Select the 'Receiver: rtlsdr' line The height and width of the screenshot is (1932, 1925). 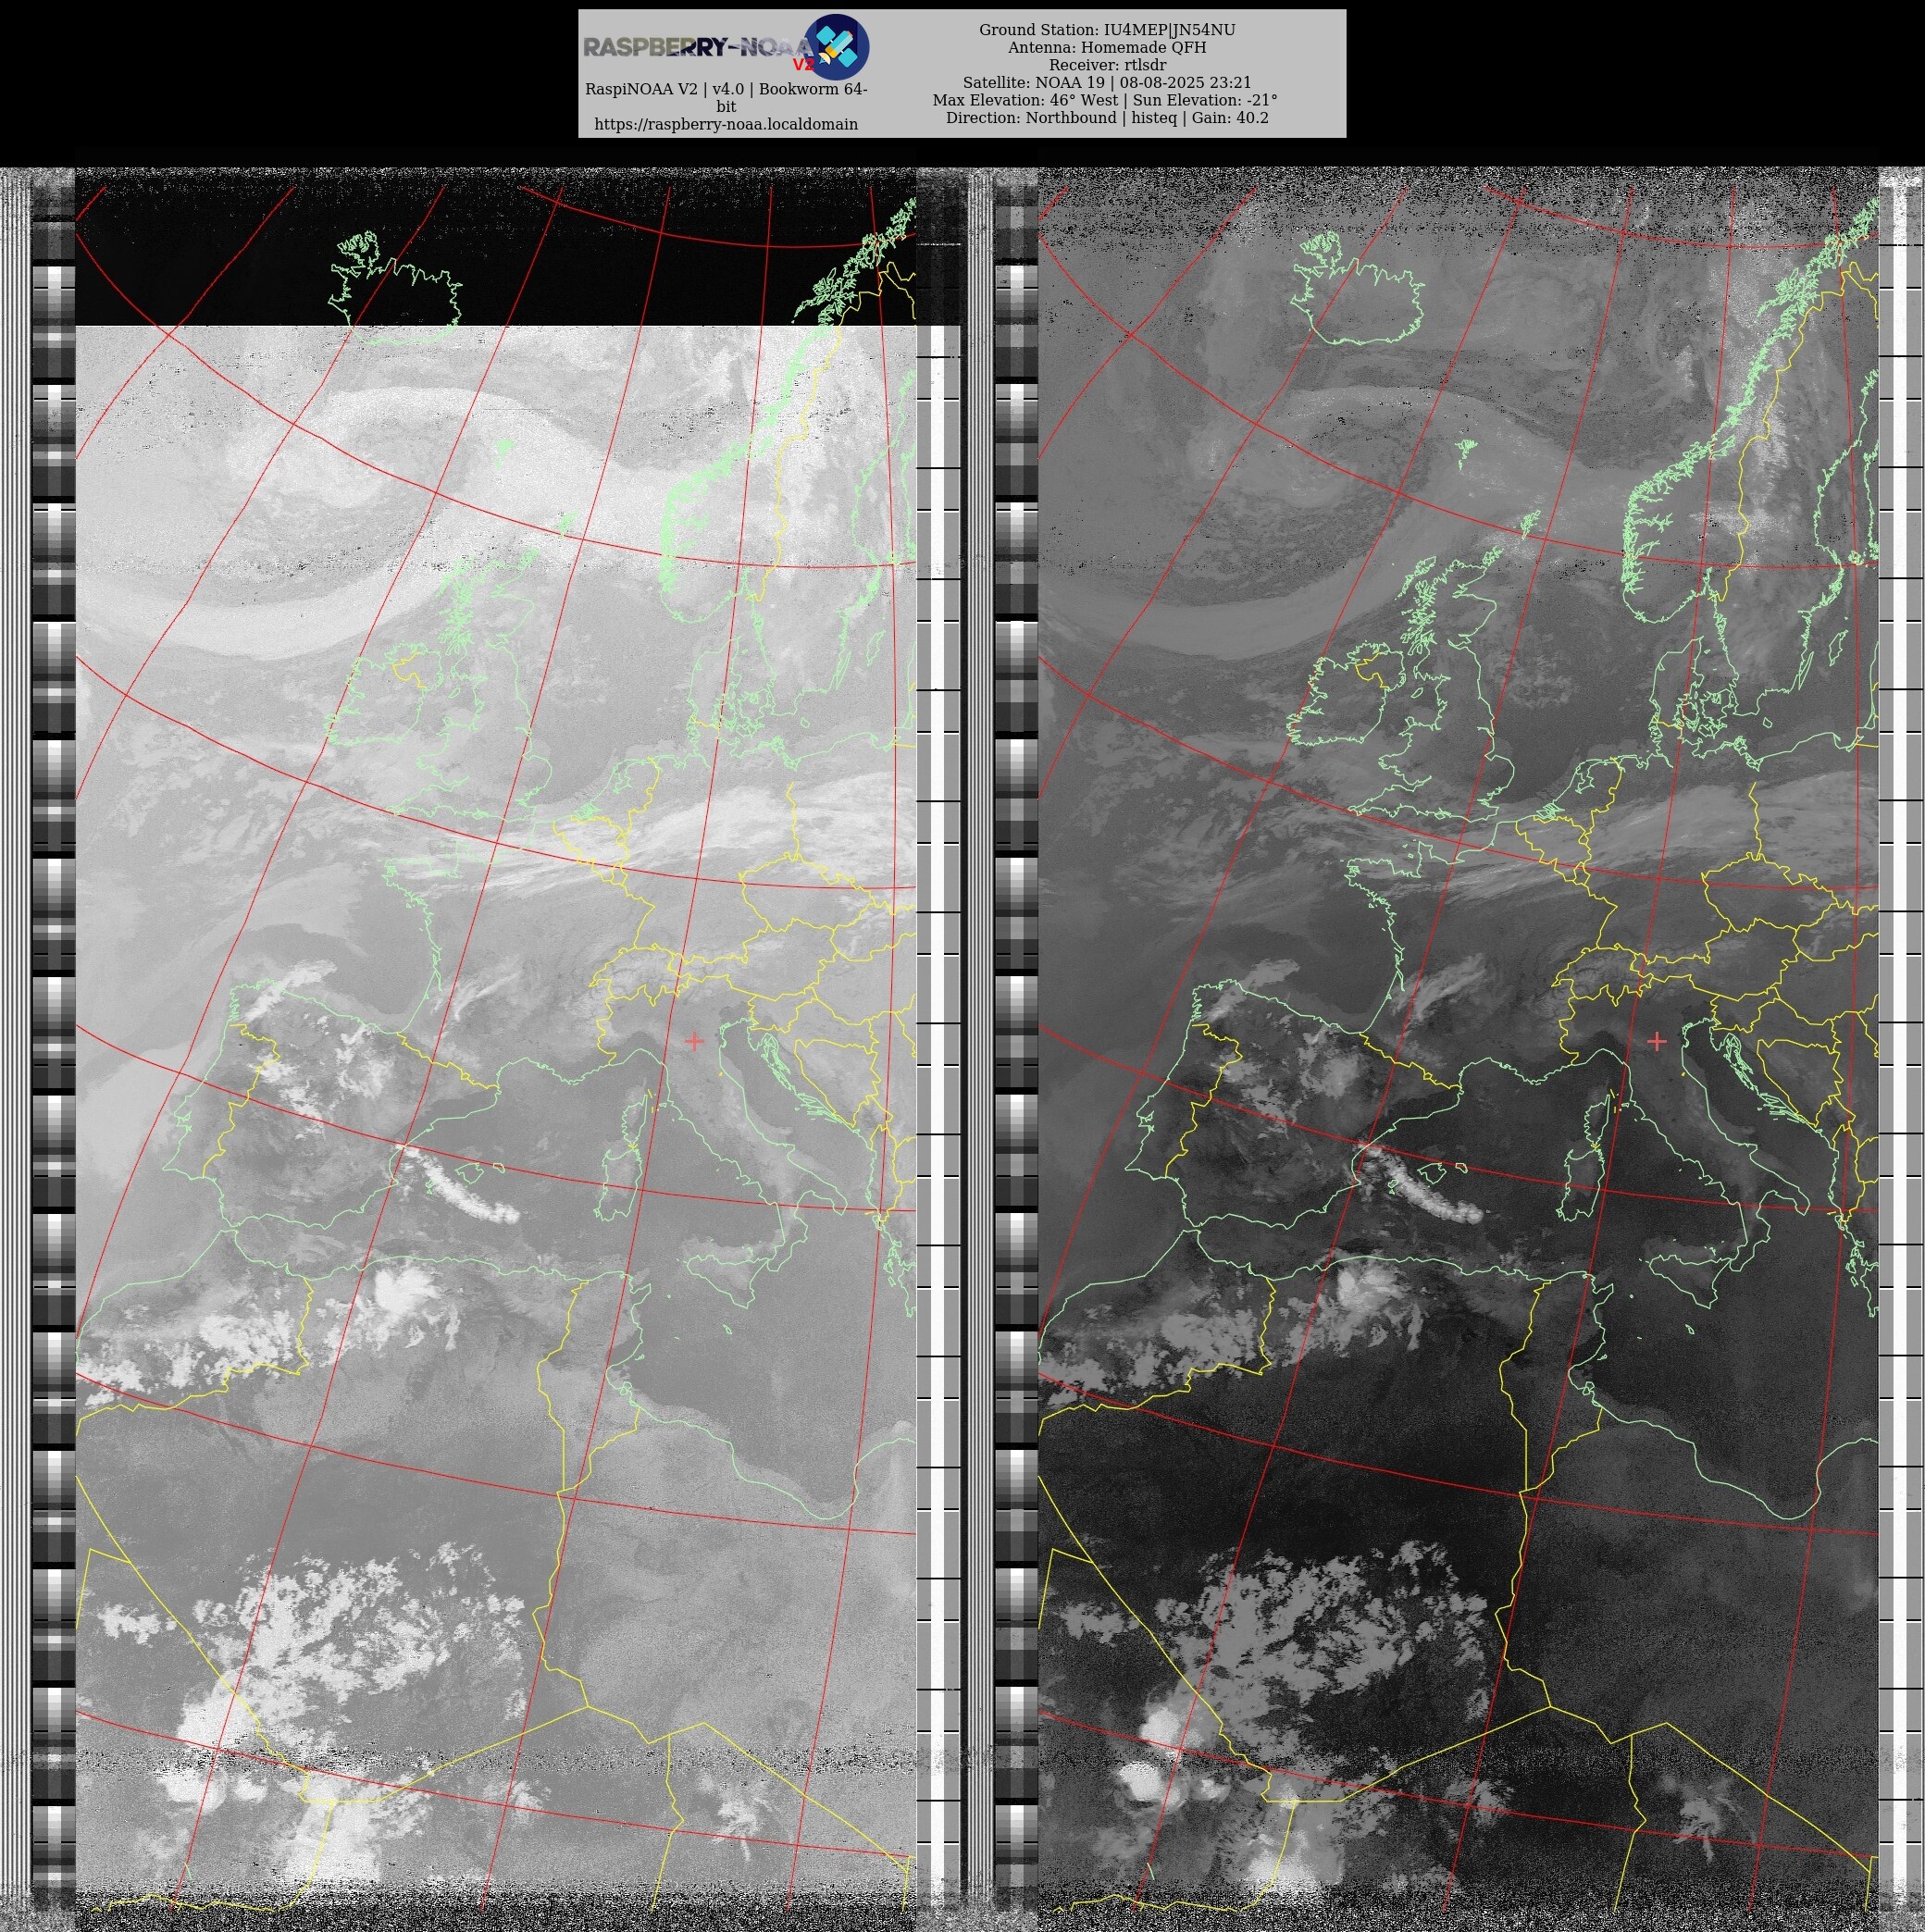(1107, 65)
